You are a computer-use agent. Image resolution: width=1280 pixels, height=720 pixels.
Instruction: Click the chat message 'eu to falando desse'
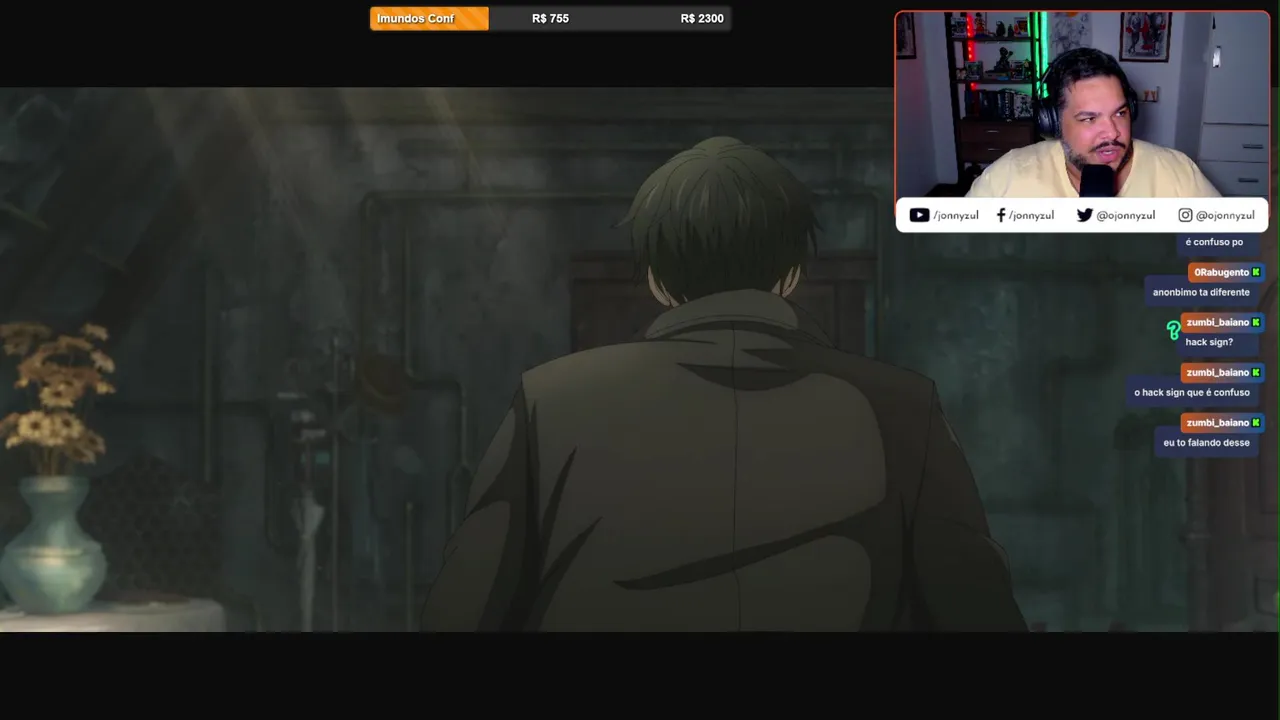[1206, 442]
